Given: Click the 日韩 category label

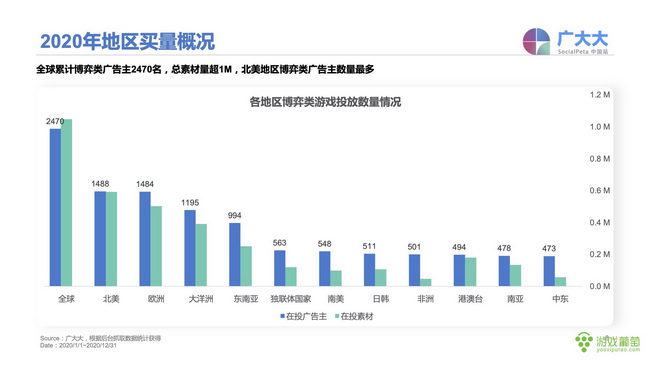Looking at the screenshot, I should click(381, 299).
